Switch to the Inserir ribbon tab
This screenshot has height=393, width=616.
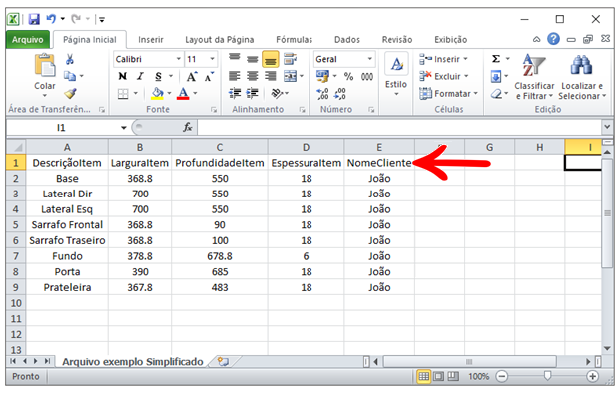[150, 40]
